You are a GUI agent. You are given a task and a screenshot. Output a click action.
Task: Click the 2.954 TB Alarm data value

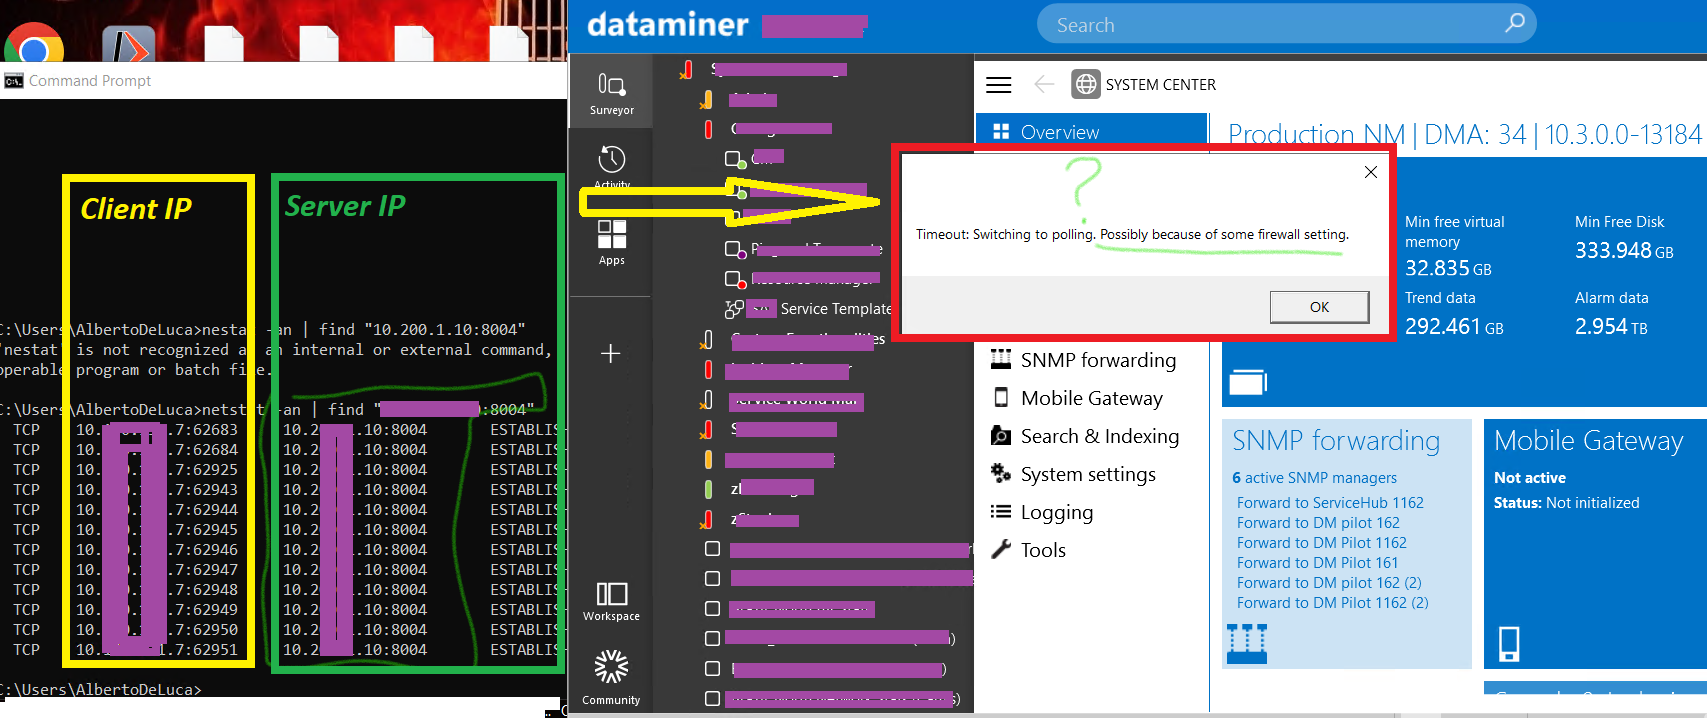coord(1611,327)
